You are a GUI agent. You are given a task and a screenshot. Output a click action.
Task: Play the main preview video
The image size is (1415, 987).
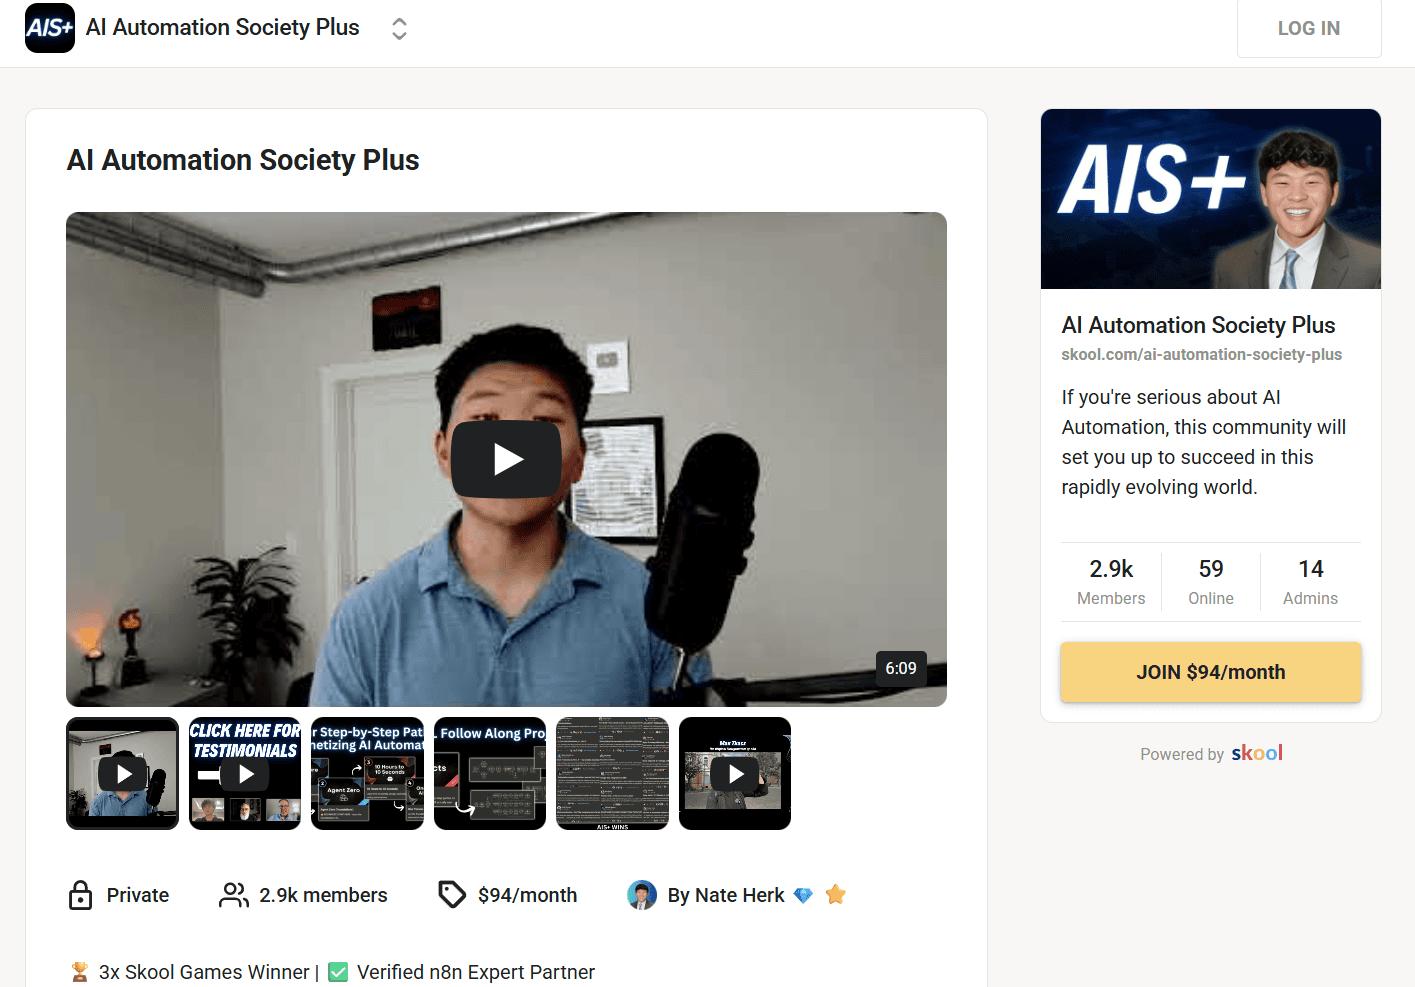pyautogui.click(x=506, y=459)
